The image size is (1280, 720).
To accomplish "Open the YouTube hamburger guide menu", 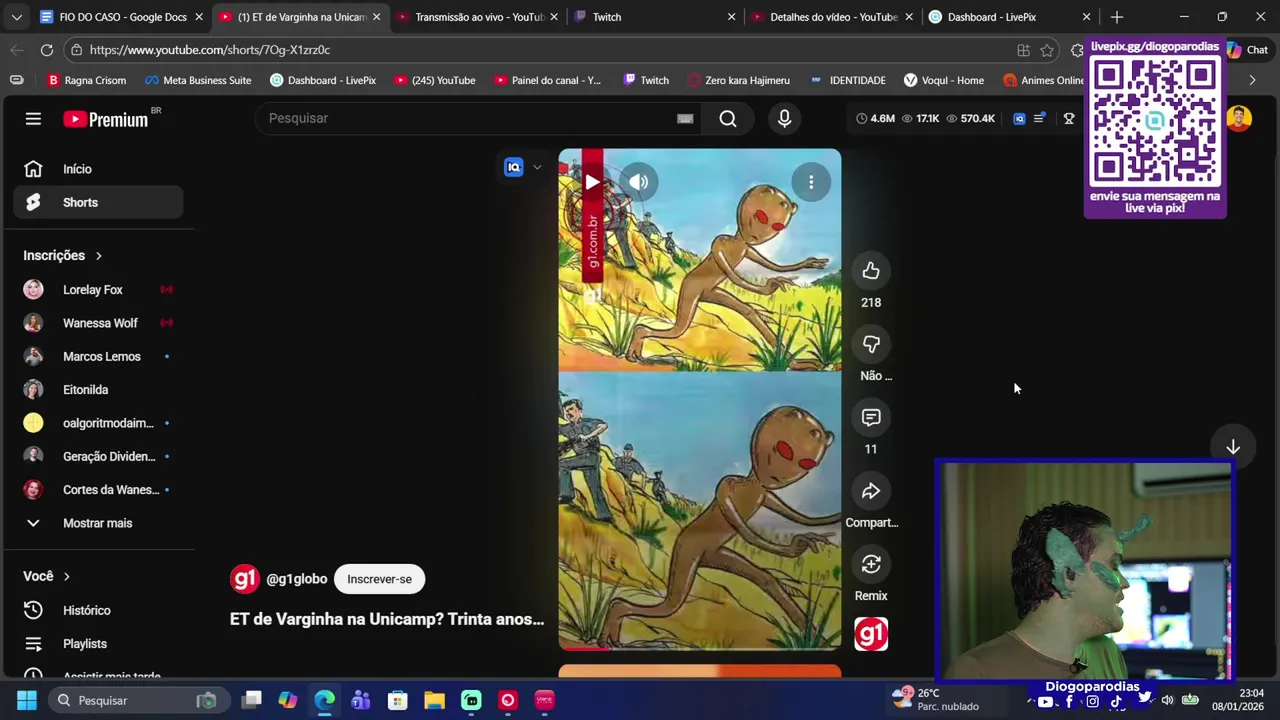I will (33, 119).
